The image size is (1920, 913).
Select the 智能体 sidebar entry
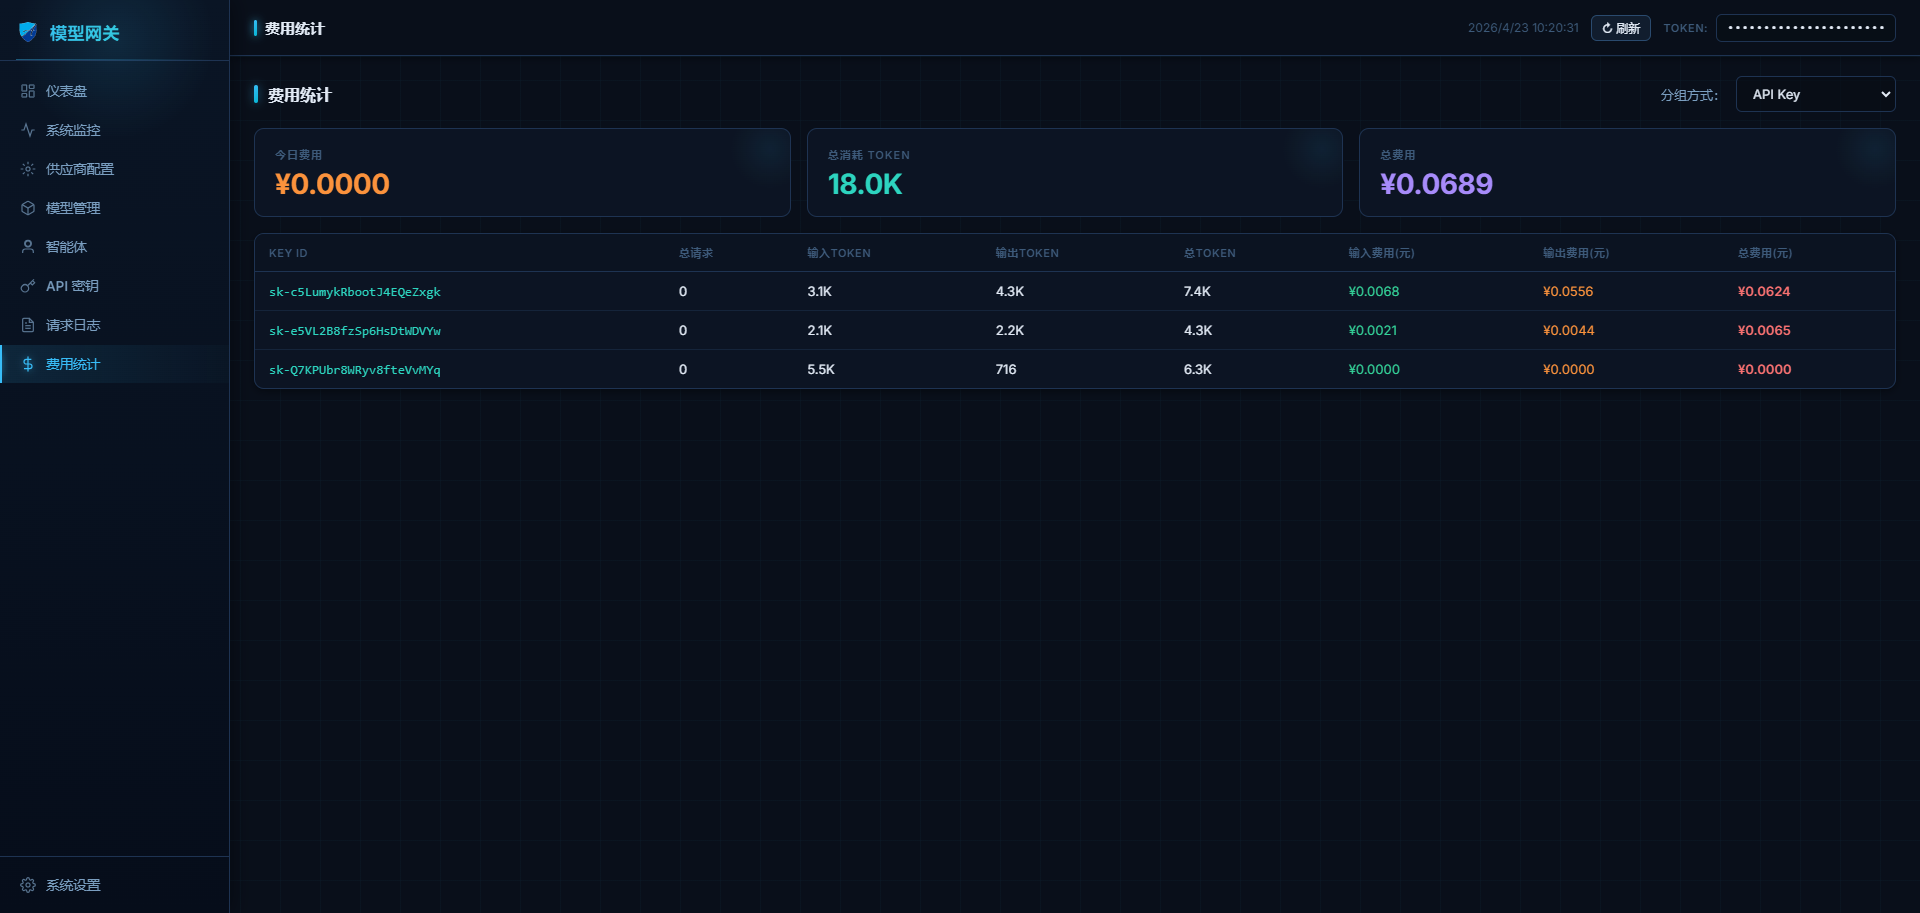pos(114,247)
